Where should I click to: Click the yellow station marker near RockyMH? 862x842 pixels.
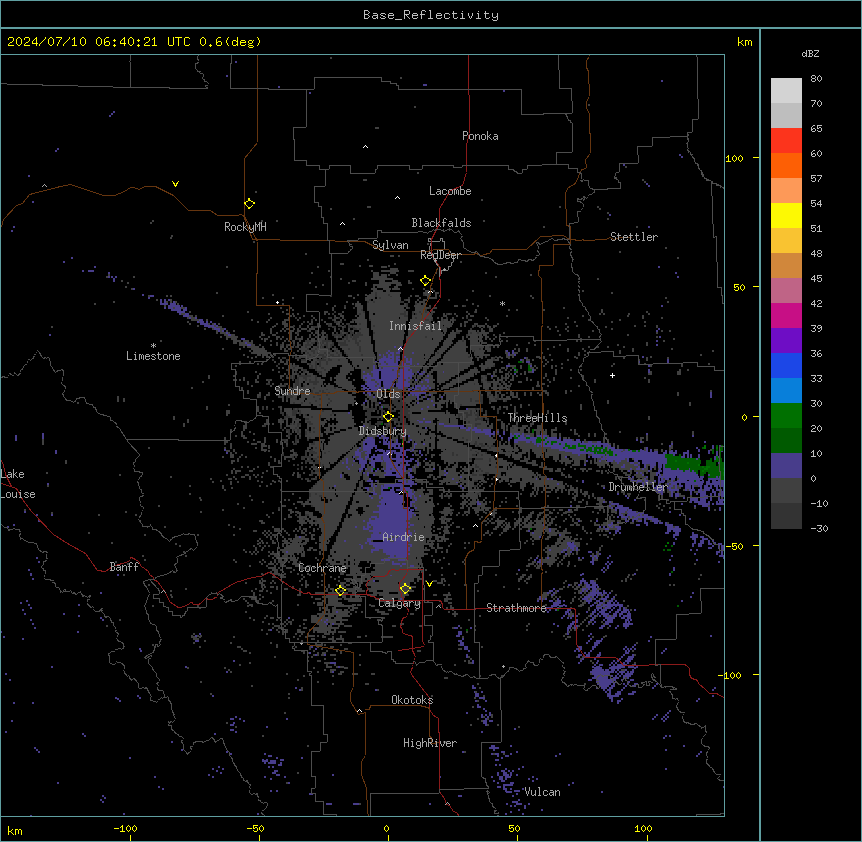pyautogui.click(x=249, y=203)
